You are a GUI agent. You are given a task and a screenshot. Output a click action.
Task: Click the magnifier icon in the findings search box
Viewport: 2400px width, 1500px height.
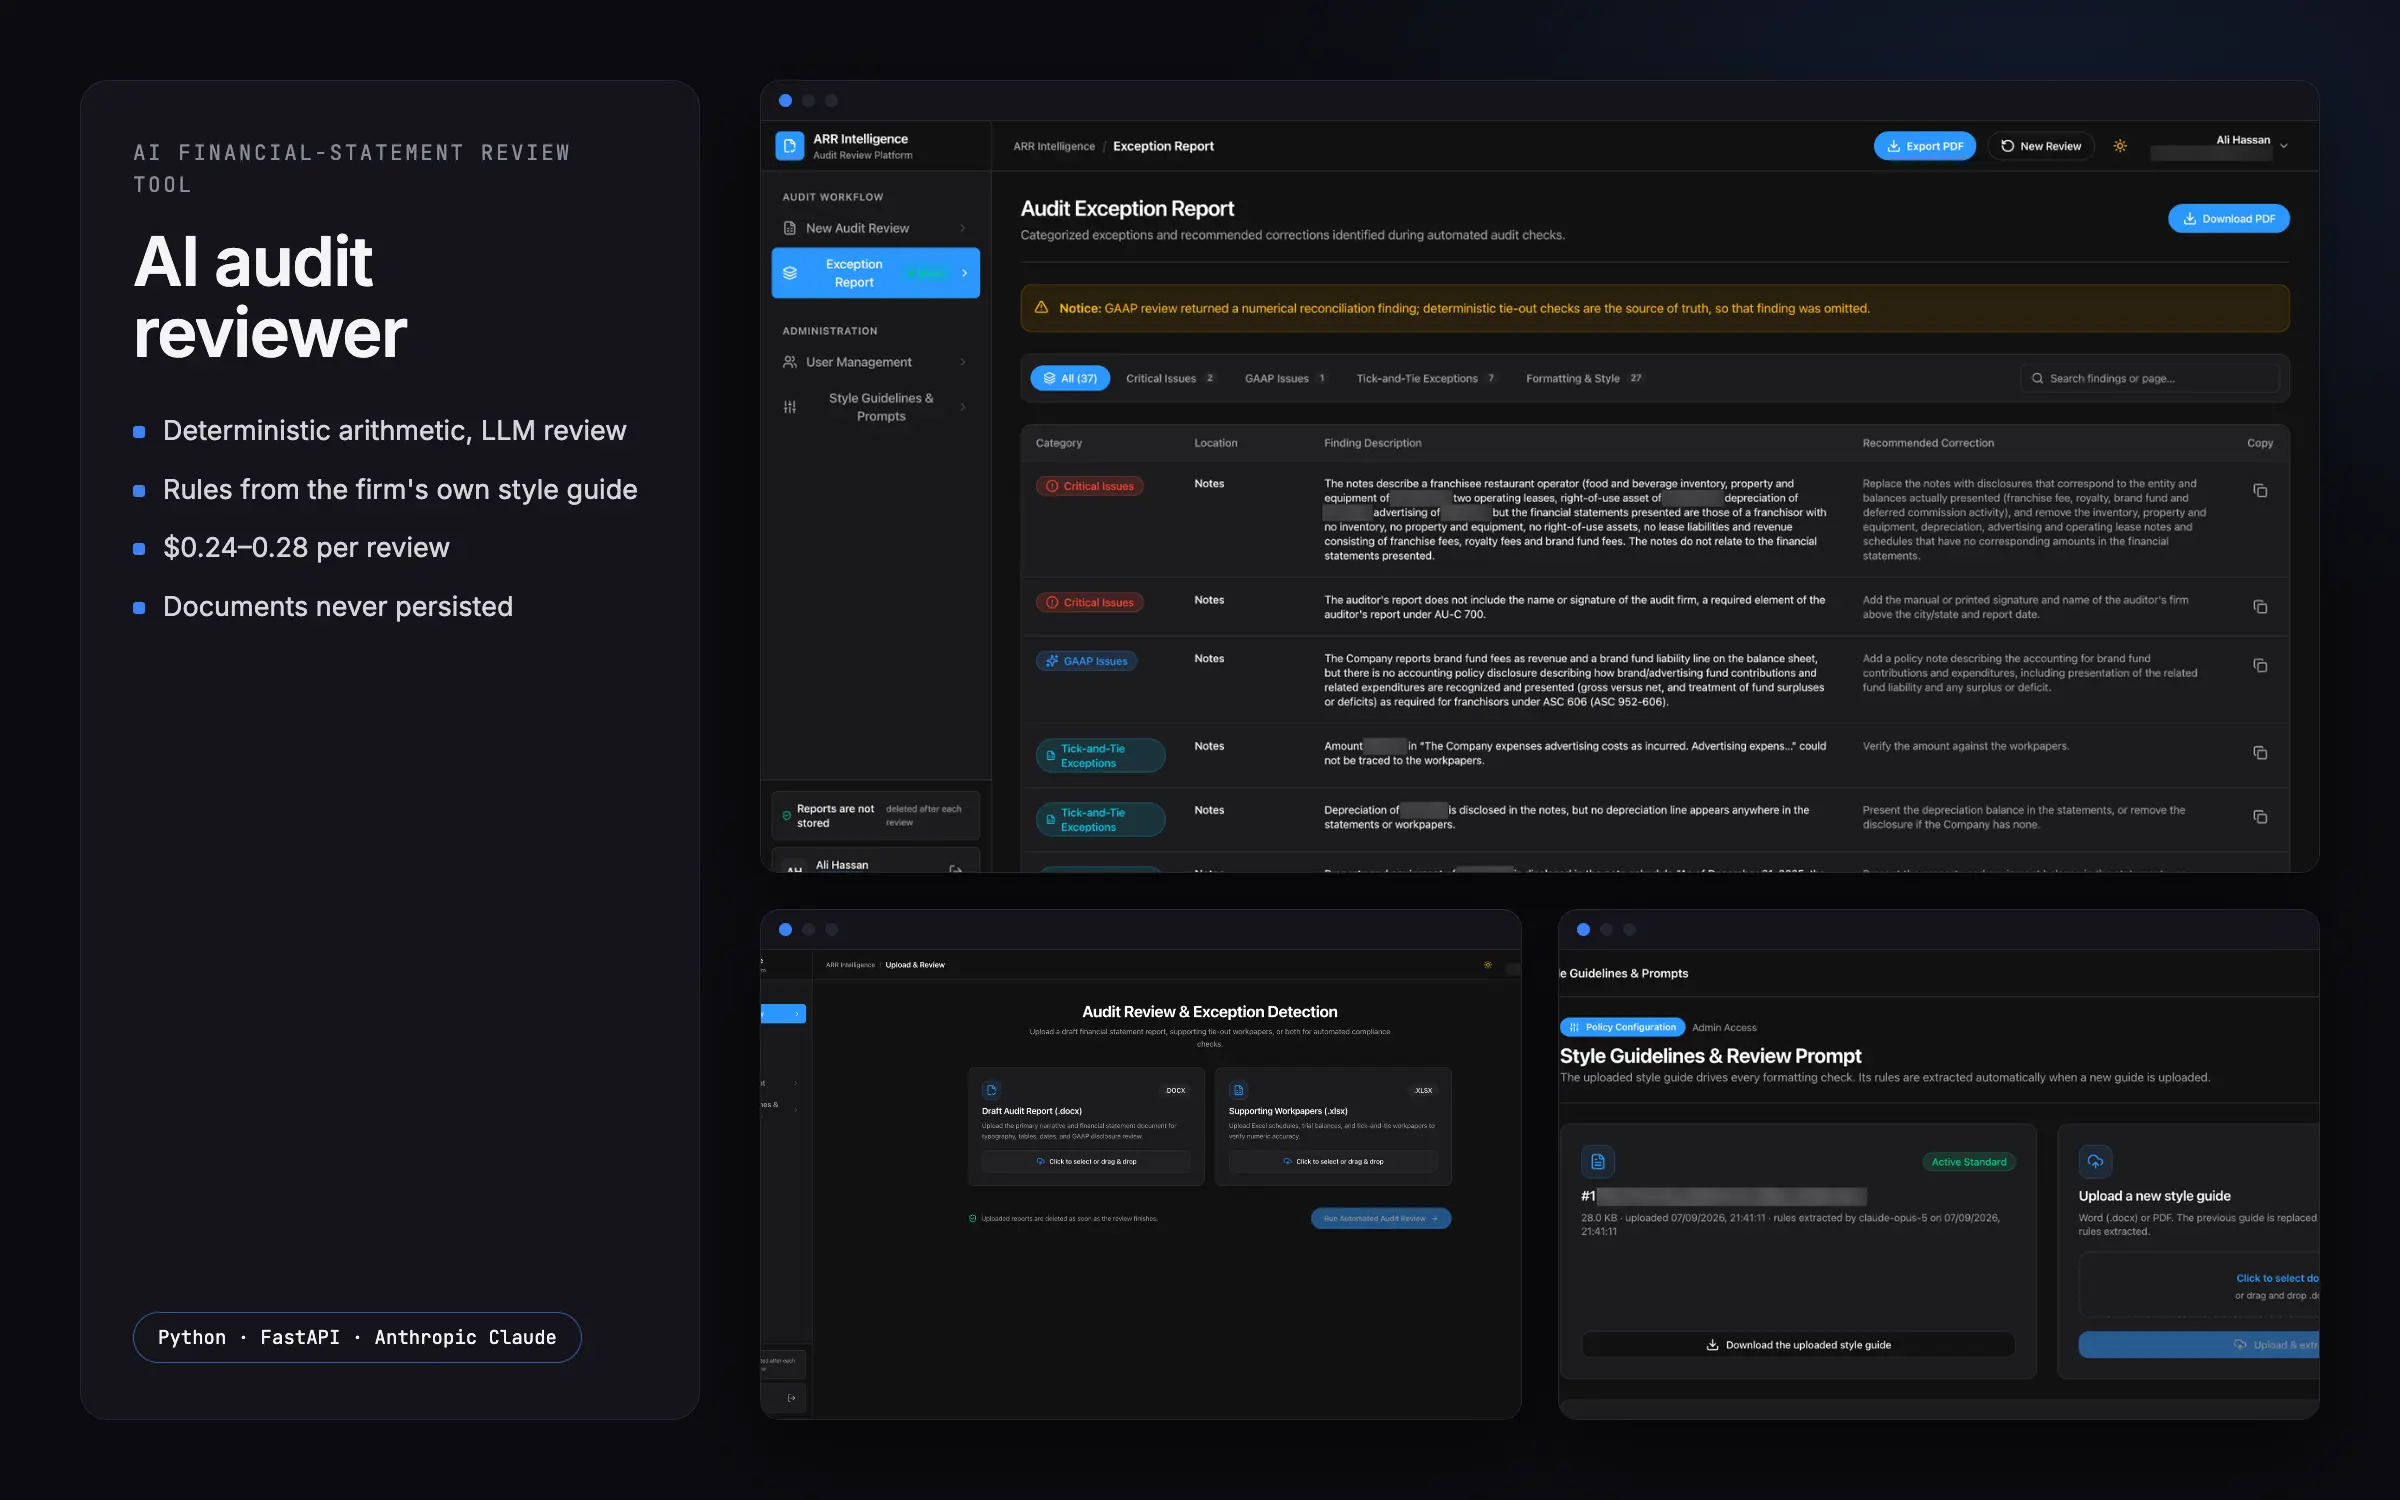2037,378
